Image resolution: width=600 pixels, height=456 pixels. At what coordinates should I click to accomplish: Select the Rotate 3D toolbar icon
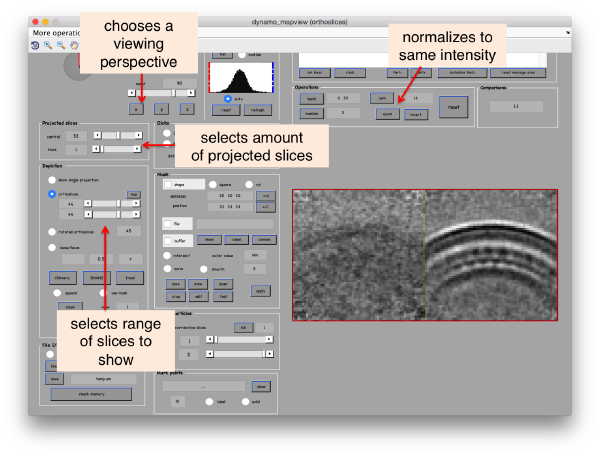[x=35, y=46]
